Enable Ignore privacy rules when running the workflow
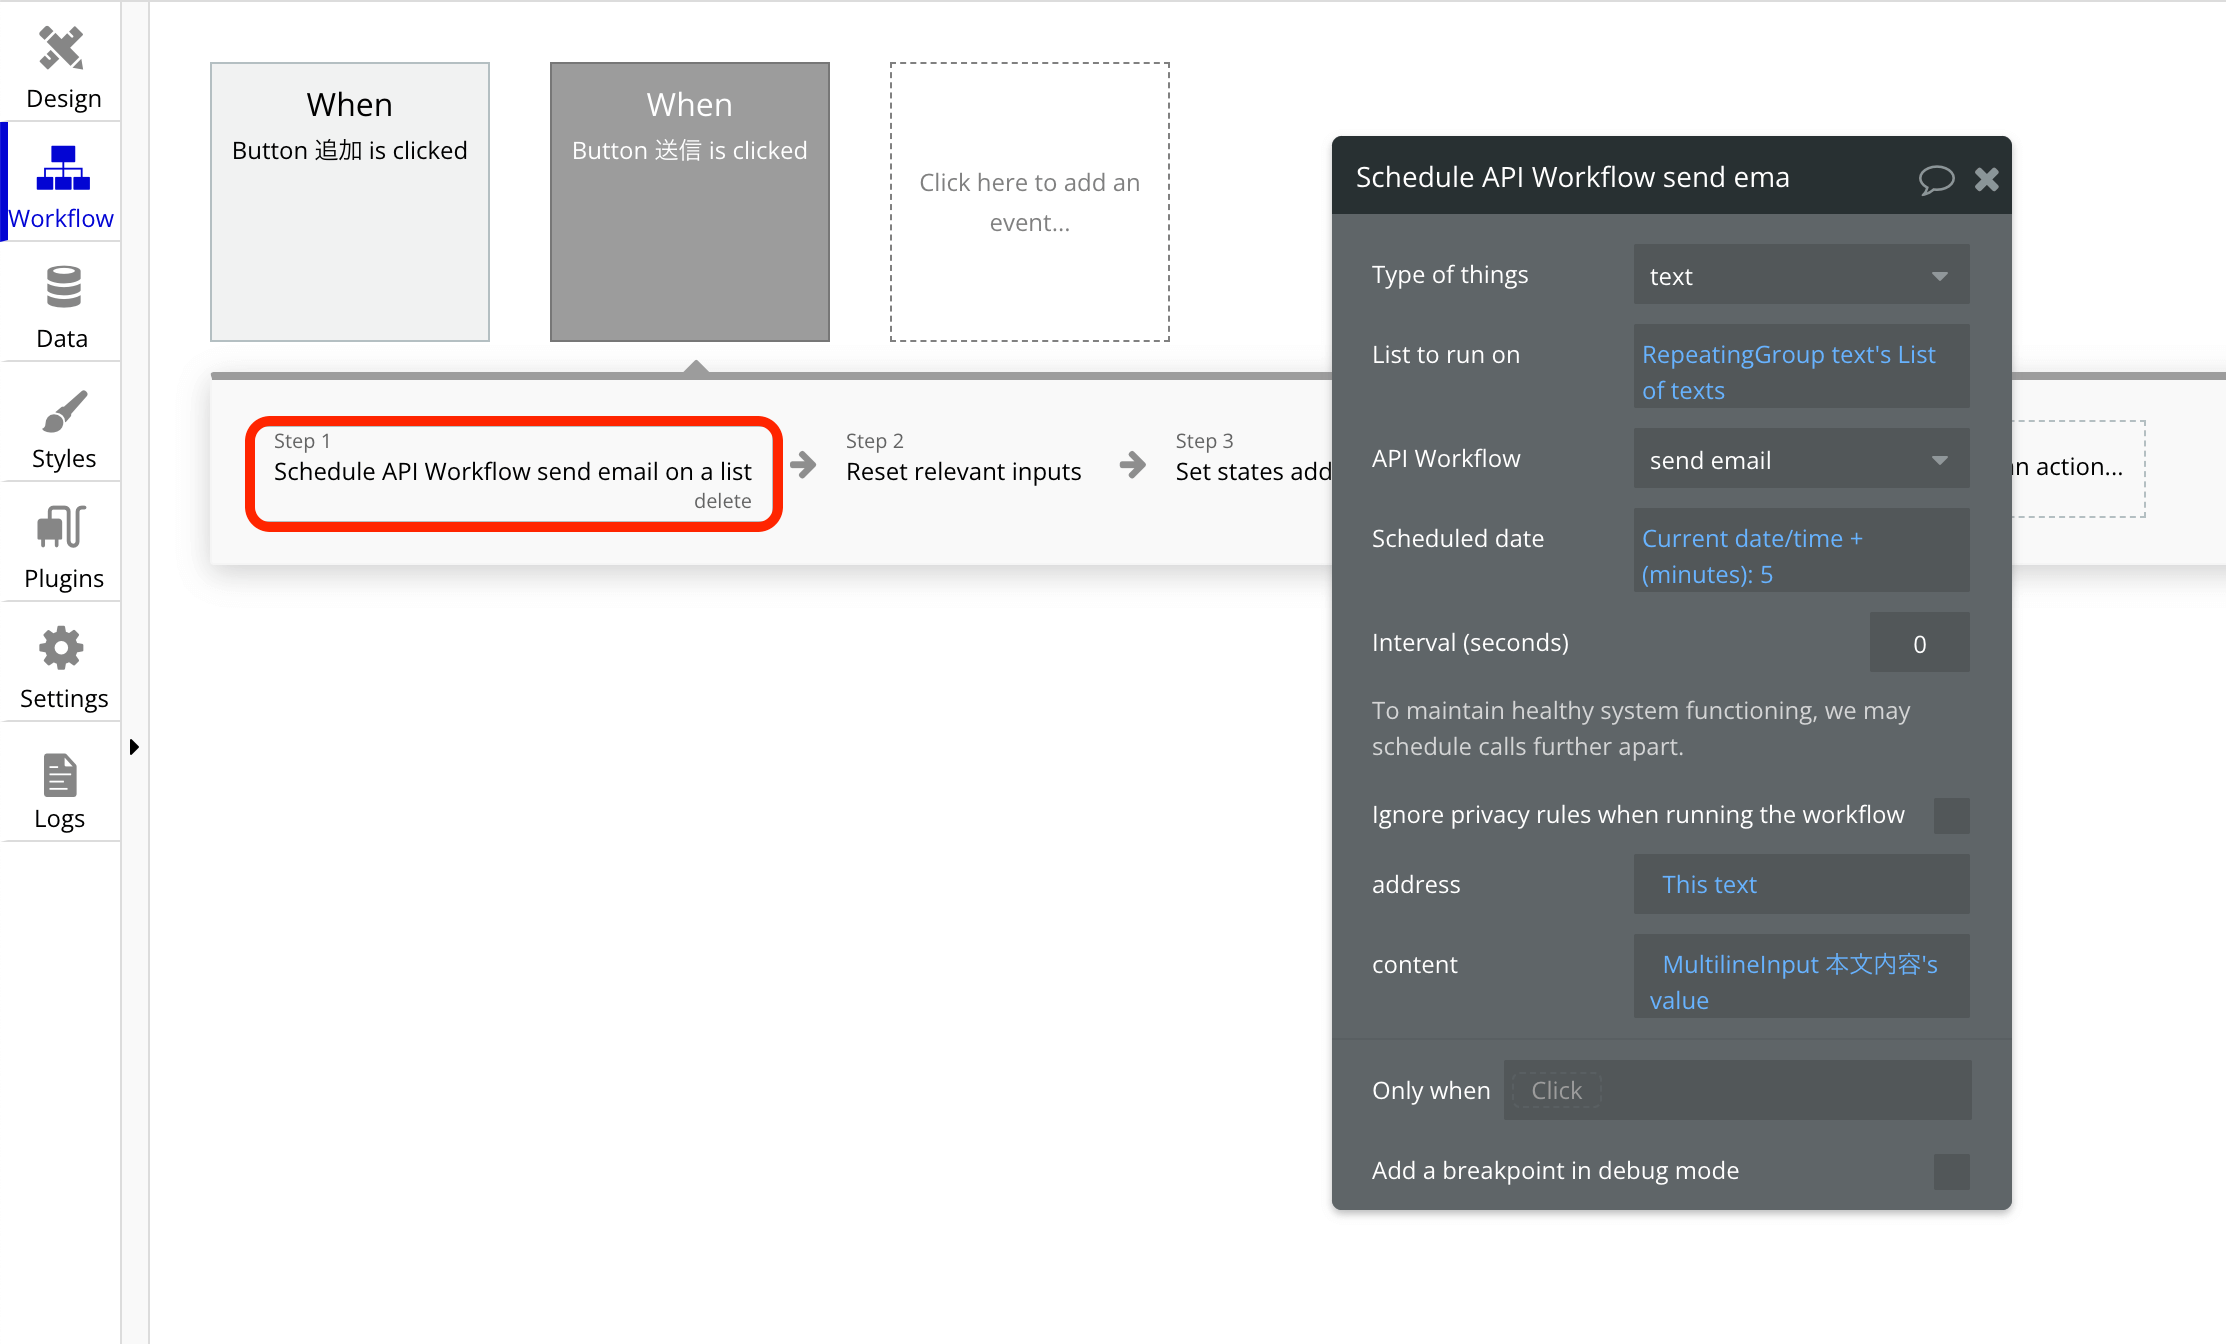 pyautogui.click(x=1951, y=815)
